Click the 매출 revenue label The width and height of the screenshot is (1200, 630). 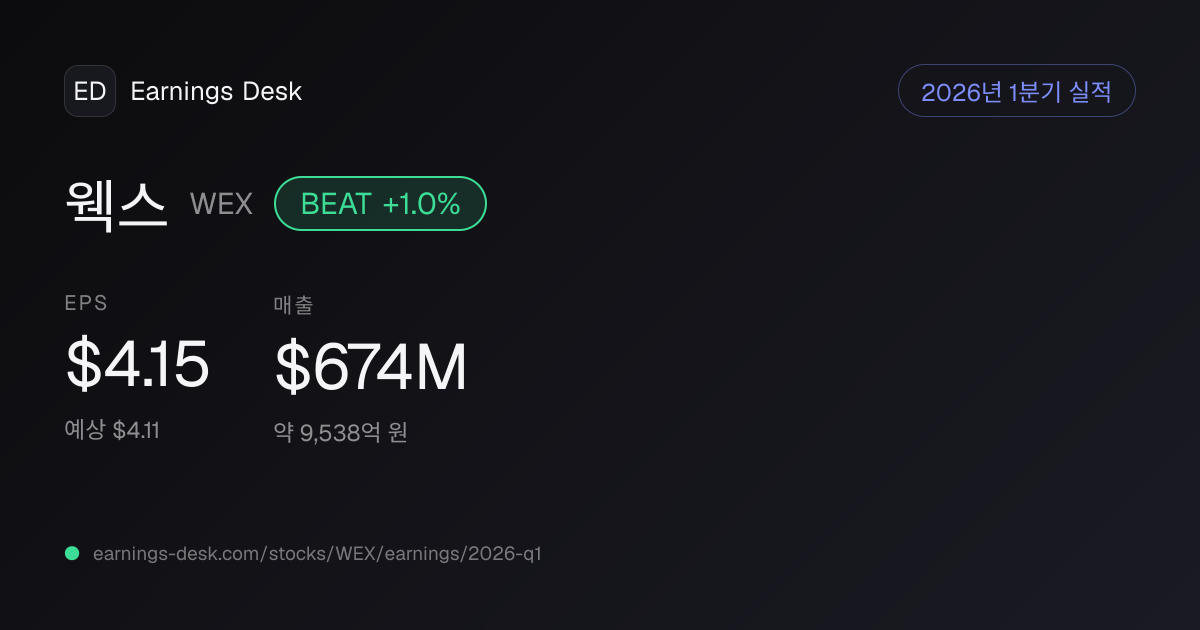tap(293, 305)
